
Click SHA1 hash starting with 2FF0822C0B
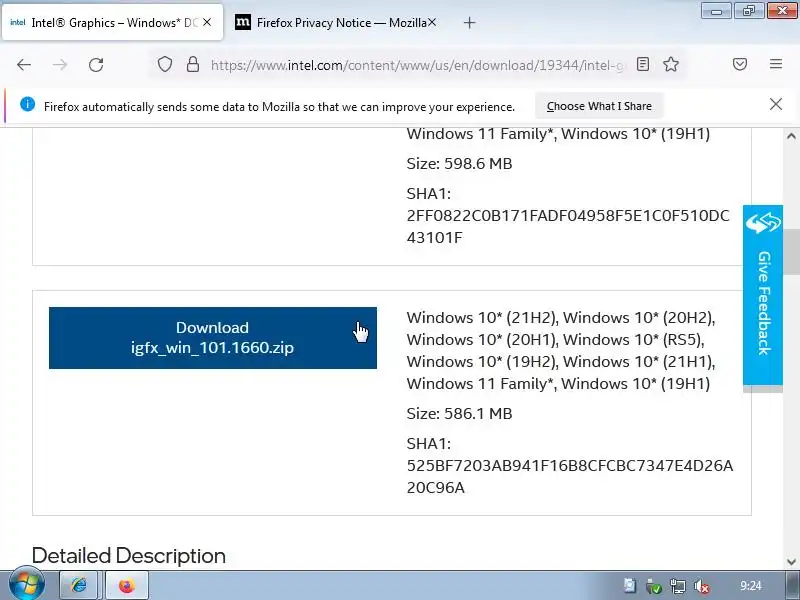point(568,227)
